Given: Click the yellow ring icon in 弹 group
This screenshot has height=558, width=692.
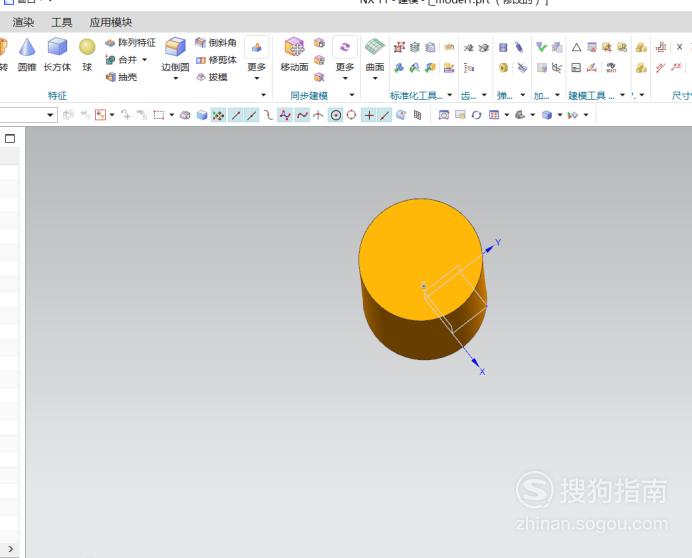Looking at the screenshot, I should (503, 68).
